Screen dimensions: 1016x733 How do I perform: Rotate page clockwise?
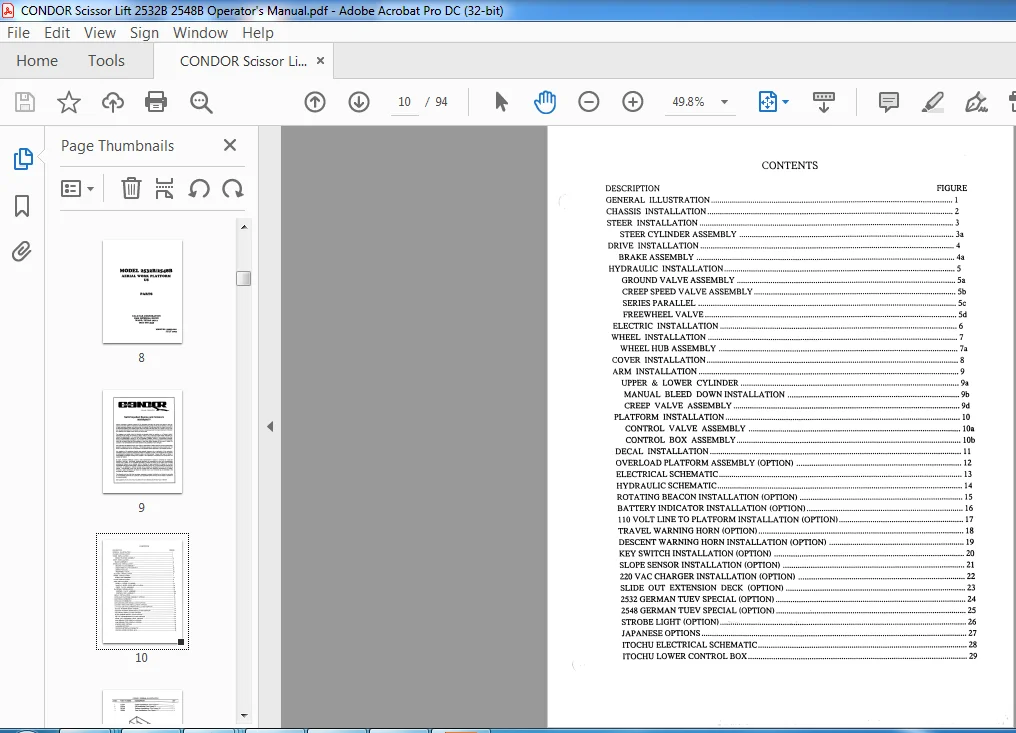tap(233, 189)
